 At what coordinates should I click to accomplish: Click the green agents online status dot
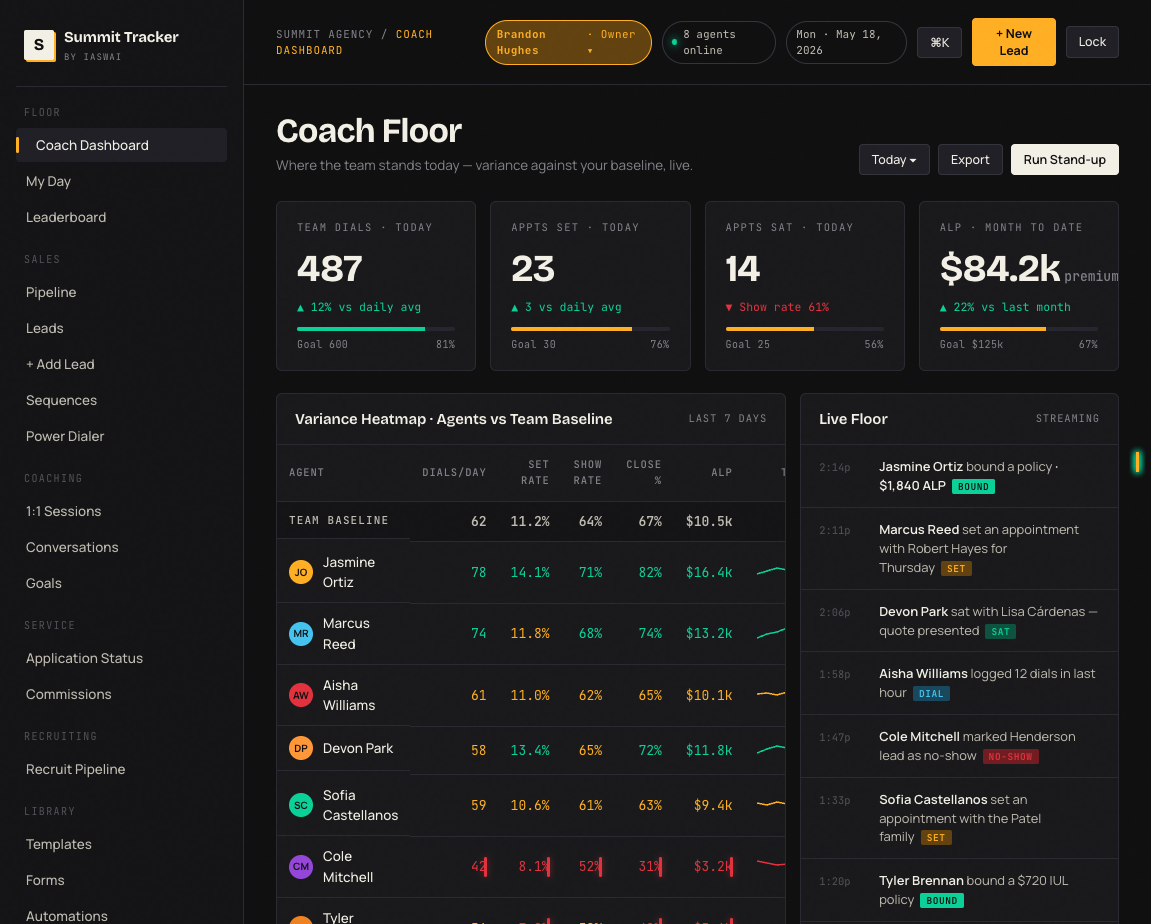click(674, 43)
